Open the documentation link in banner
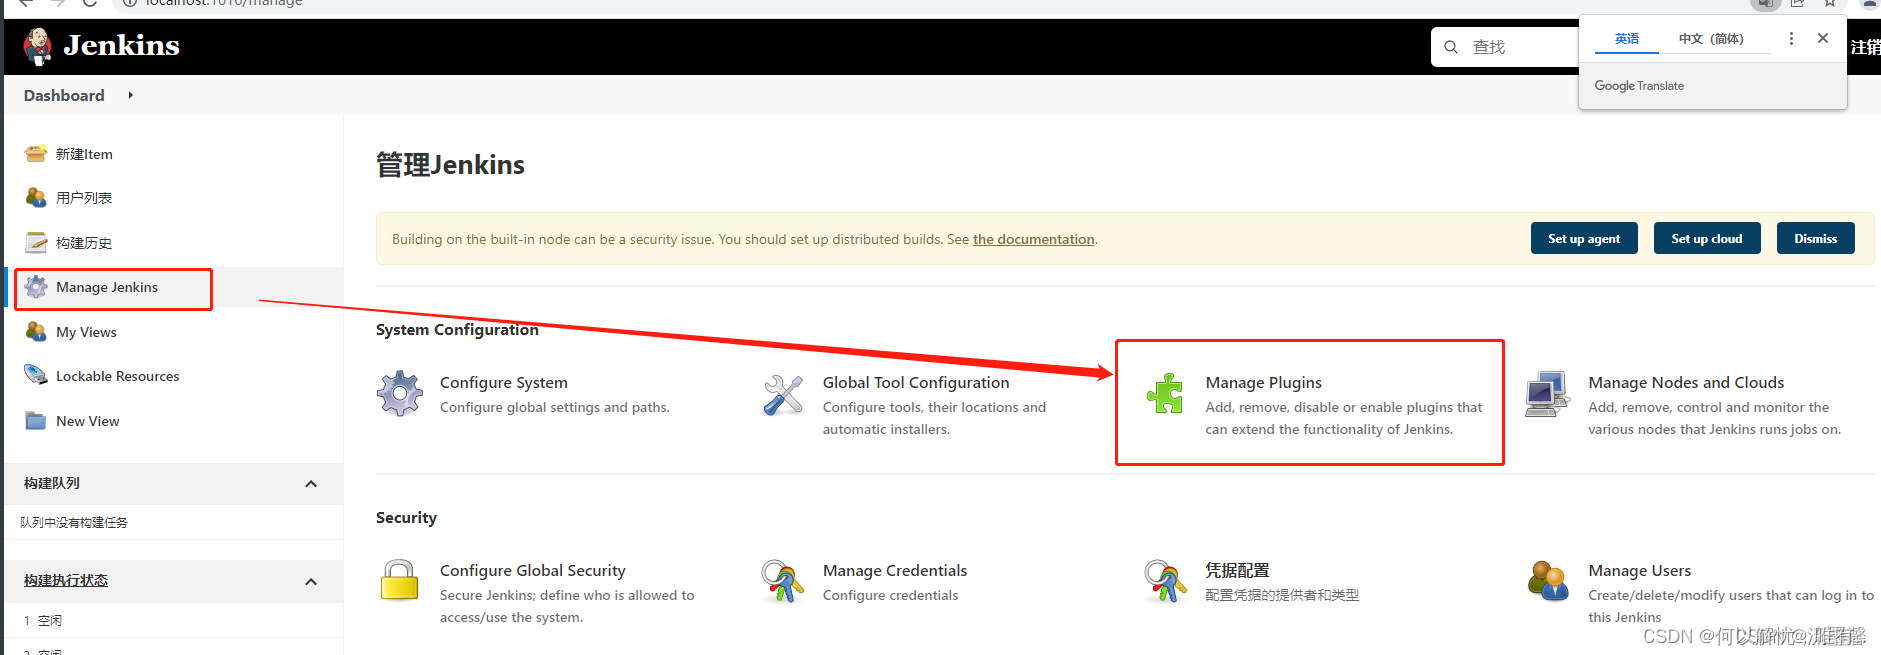This screenshot has height=655, width=1881. click(x=1034, y=239)
